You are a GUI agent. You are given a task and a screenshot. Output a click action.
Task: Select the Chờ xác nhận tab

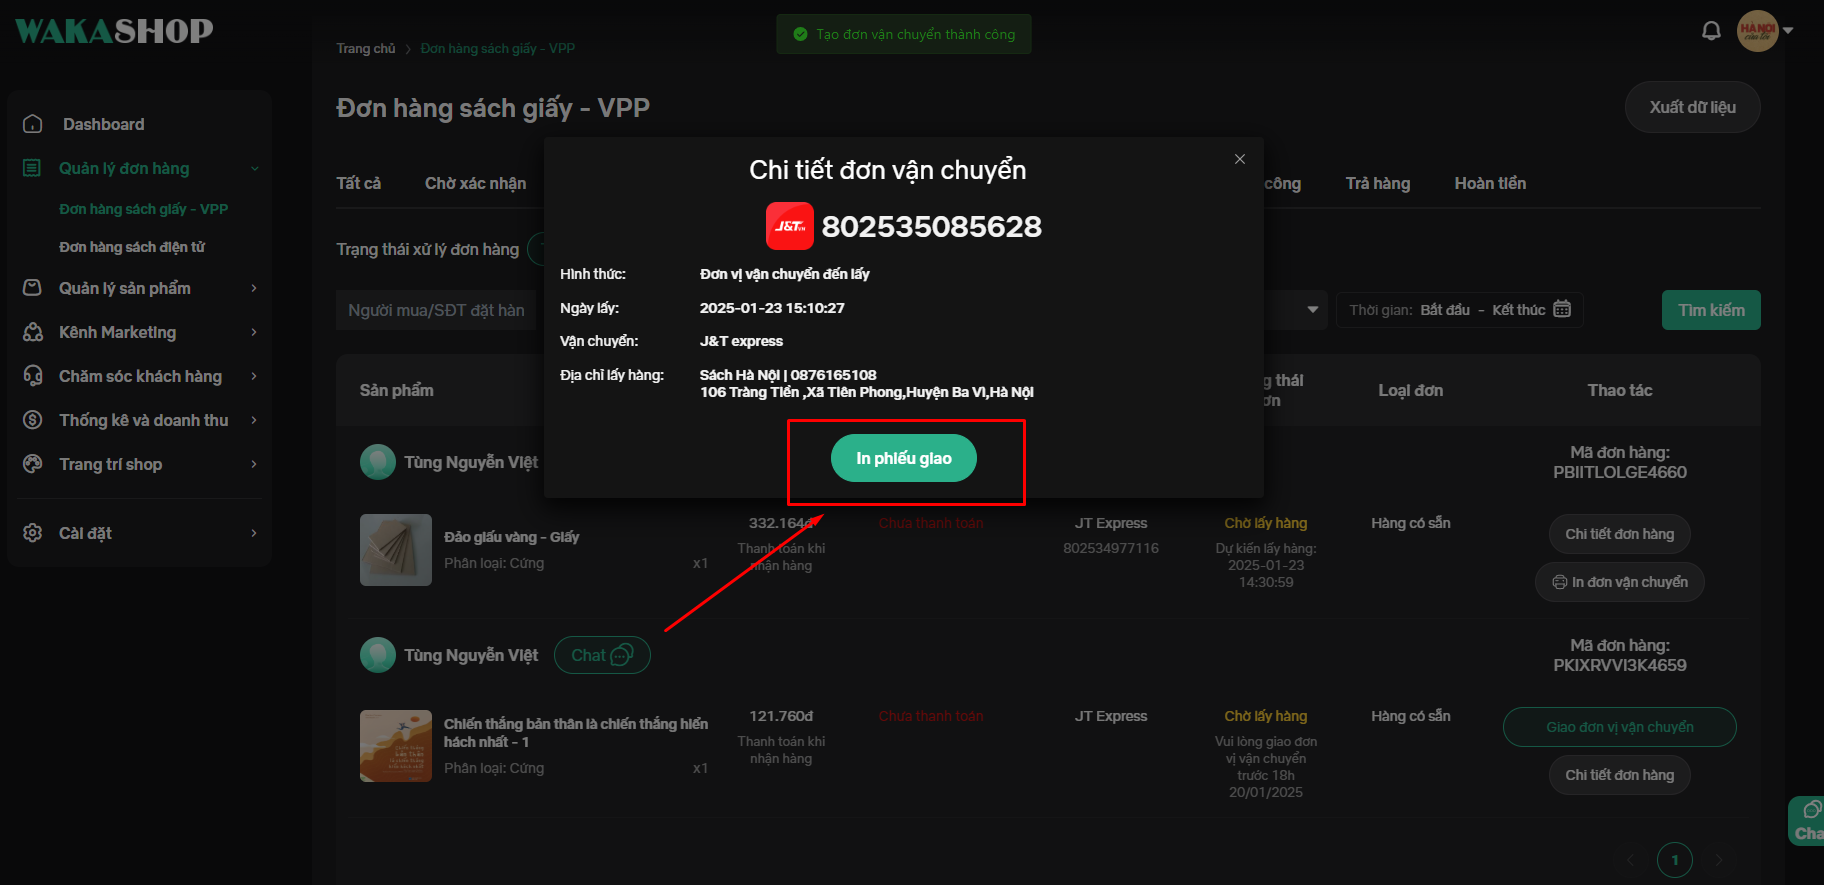click(475, 183)
